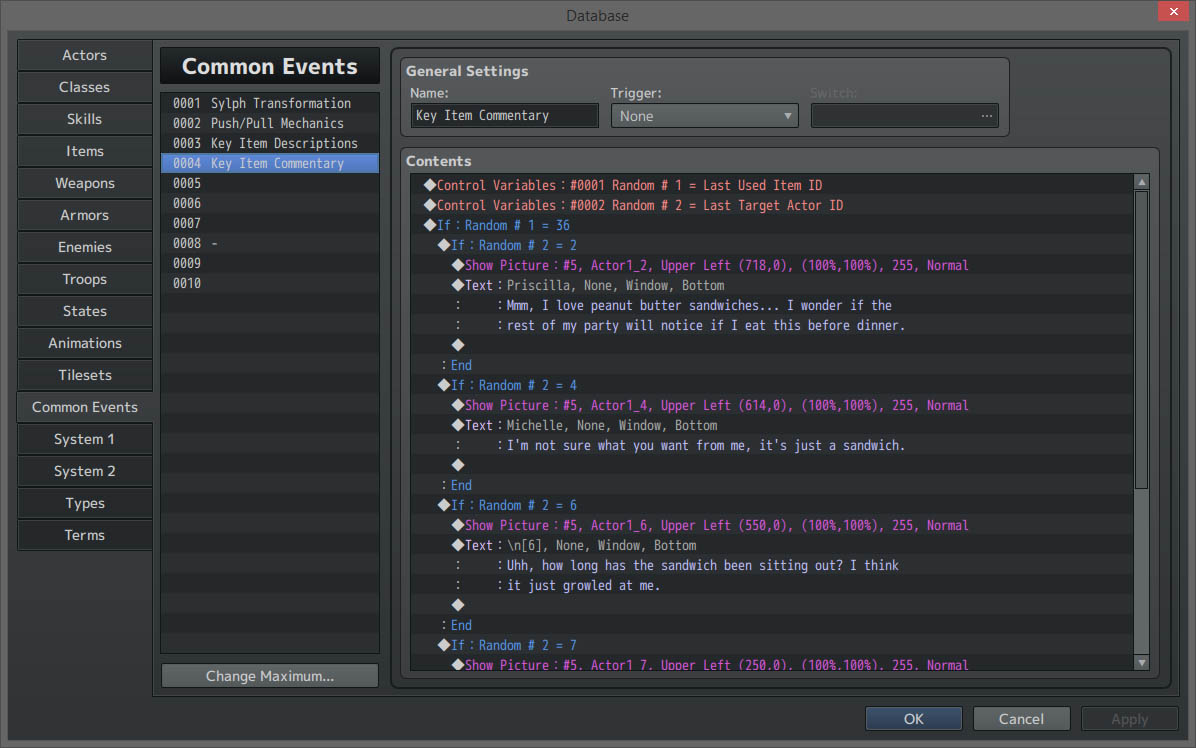Select the 'If : Random # 2 = 2' line
1196x748 pixels.
pos(772,245)
